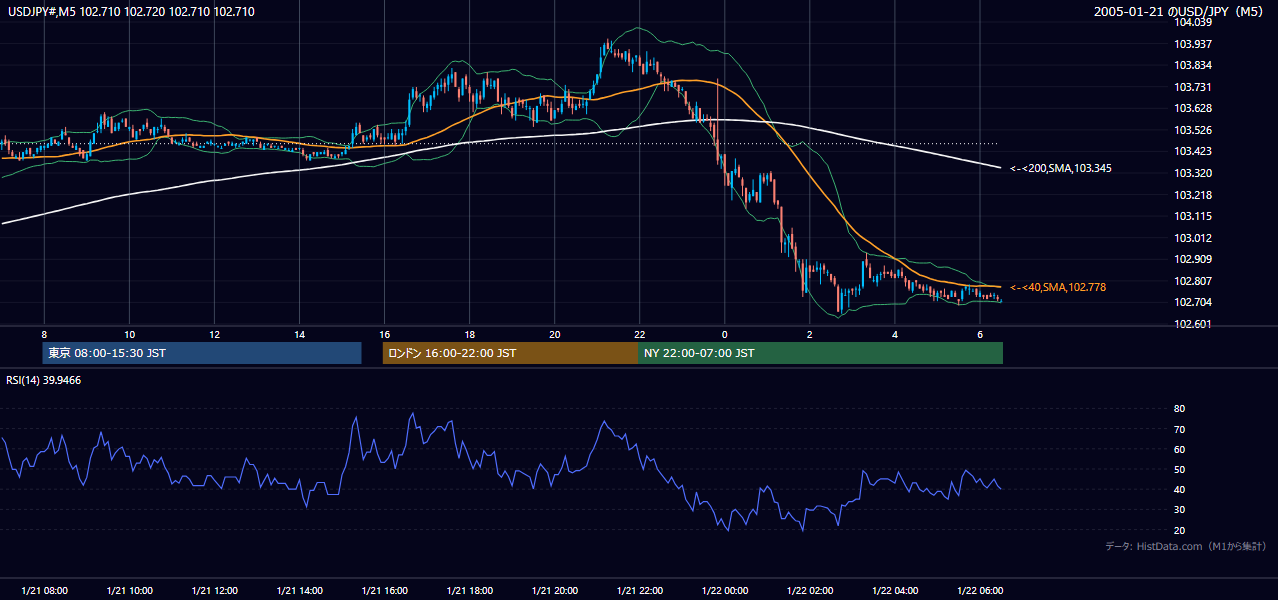The width and height of the screenshot is (1278, 600).
Task: Click price axis value 103.320
Action: (1193, 173)
